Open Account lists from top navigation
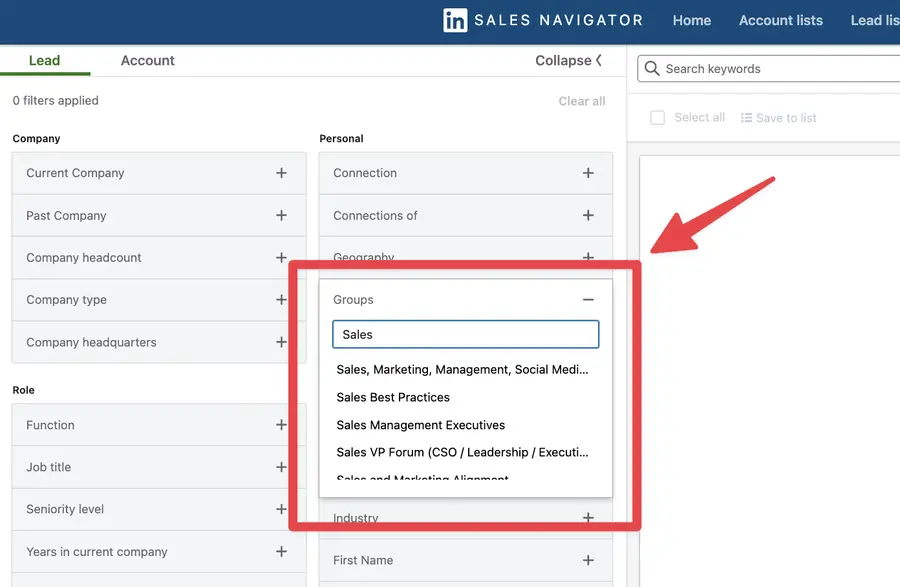 click(x=780, y=20)
